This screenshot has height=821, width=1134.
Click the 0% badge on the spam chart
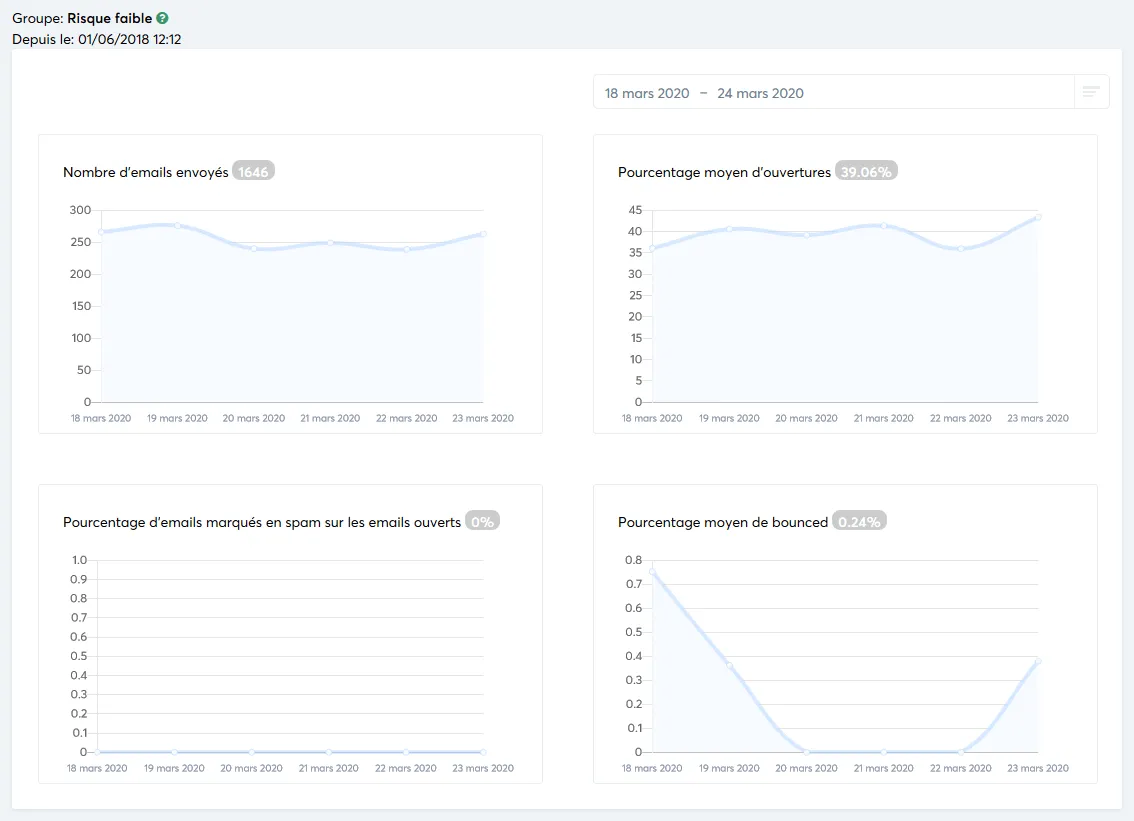[x=484, y=520]
